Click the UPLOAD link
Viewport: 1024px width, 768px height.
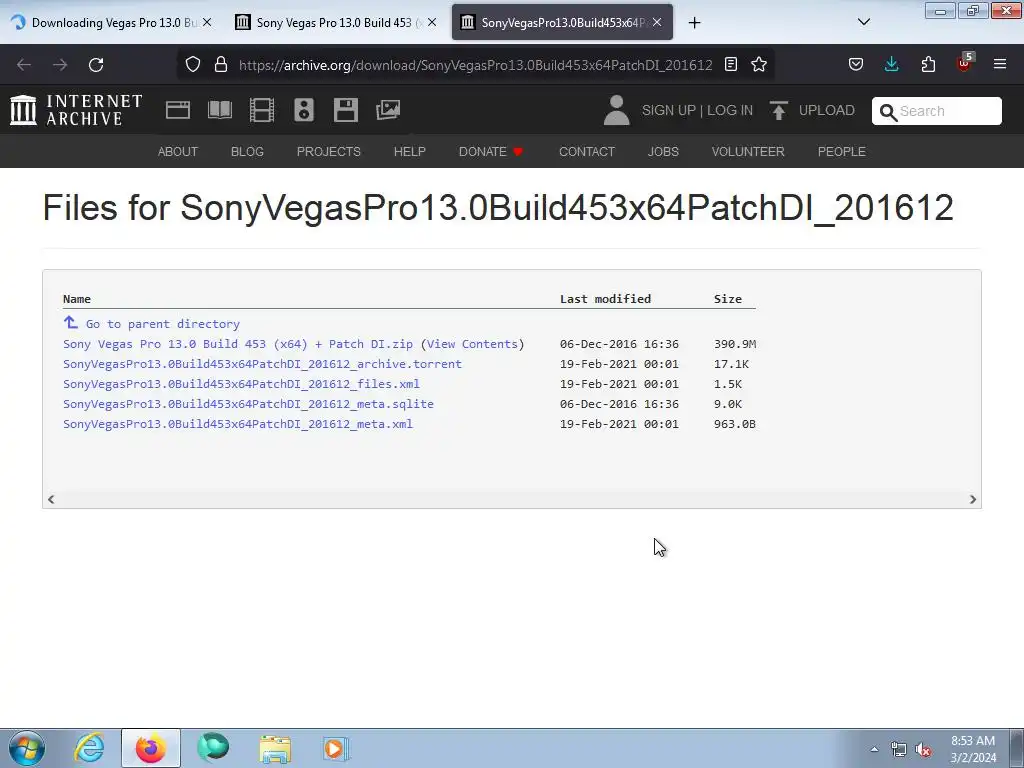pyautogui.click(x=826, y=110)
